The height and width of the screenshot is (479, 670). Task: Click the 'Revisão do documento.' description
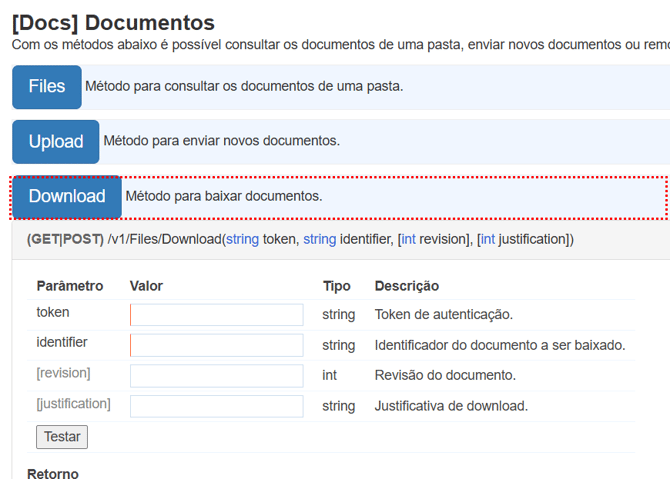(445, 376)
